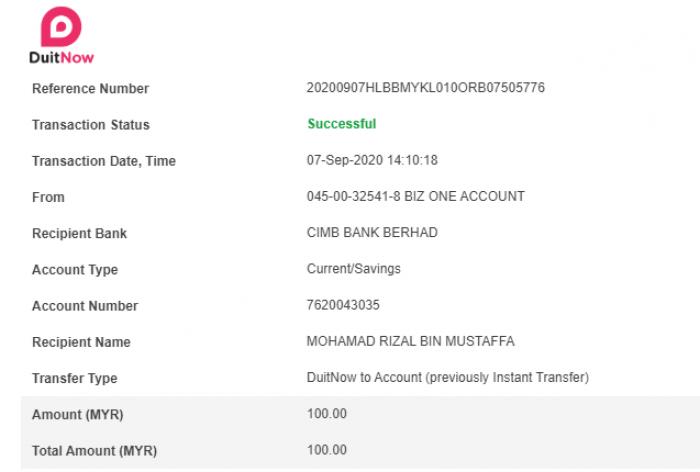The image size is (700, 472).
Task: Select the Total Amount value 100.00
Action: click(327, 450)
